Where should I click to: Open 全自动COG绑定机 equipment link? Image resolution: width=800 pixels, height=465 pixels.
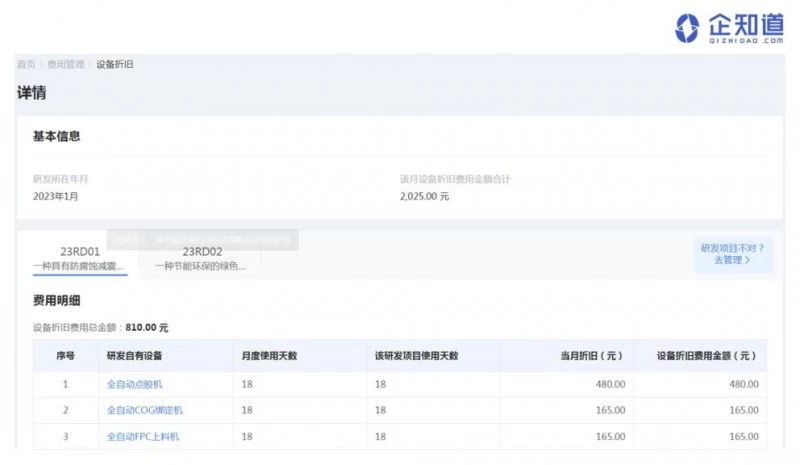pos(145,410)
